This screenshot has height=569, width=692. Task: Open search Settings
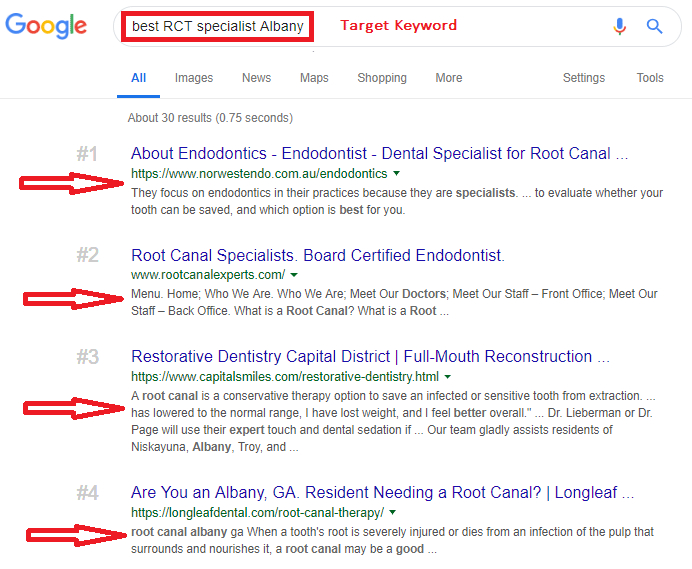coord(584,78)
